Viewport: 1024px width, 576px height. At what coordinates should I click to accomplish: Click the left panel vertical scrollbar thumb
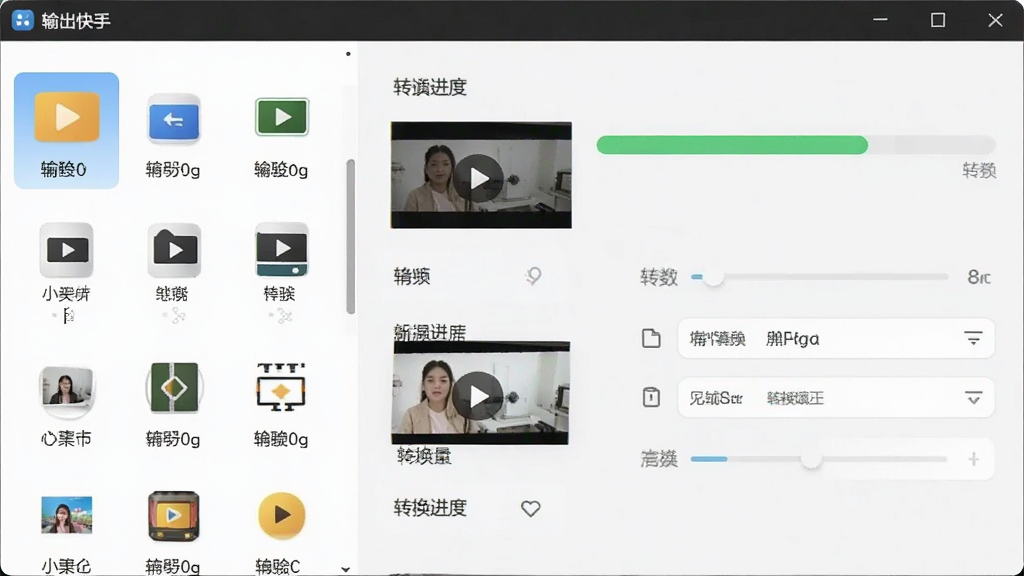351,236
